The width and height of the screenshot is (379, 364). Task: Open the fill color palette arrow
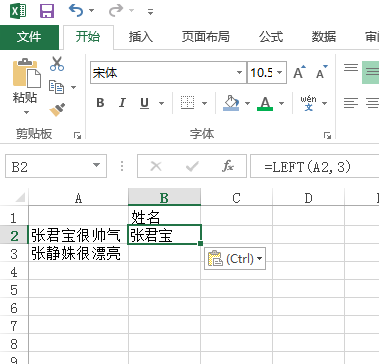coord(247,103)
